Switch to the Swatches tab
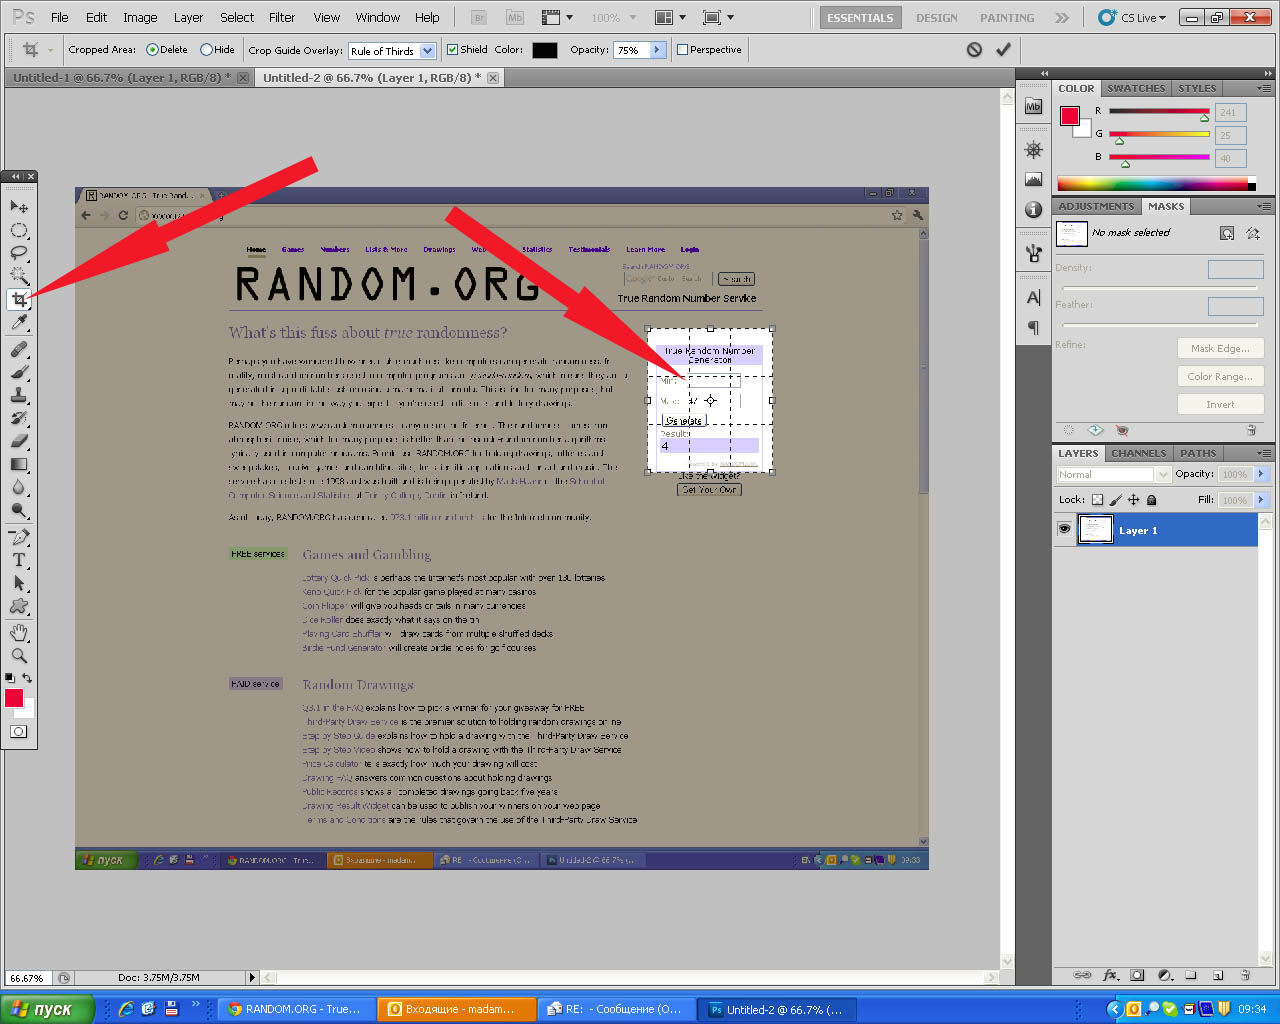1280x1024 pixels. 1136,88
